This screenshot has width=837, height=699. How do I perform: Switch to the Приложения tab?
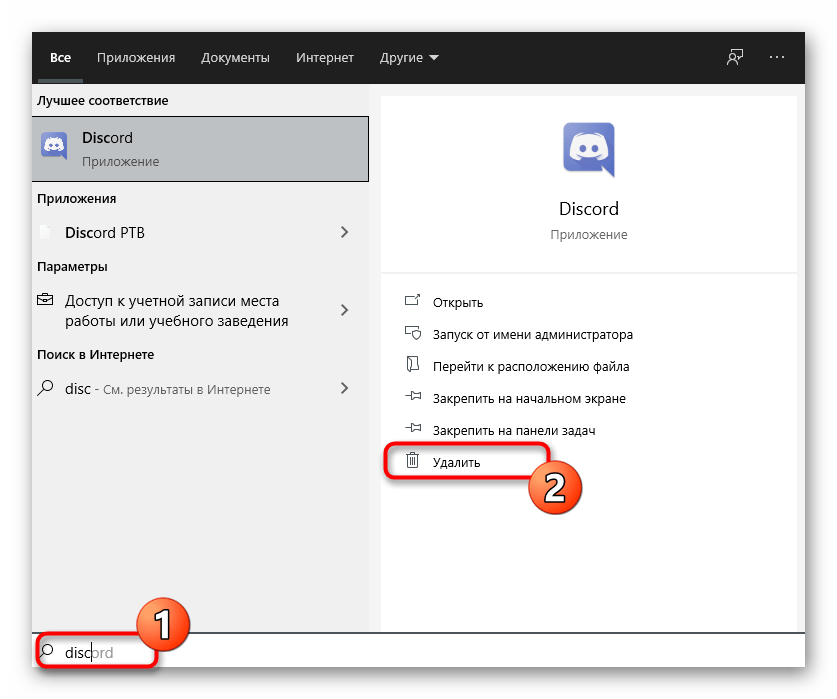(136, 58)
